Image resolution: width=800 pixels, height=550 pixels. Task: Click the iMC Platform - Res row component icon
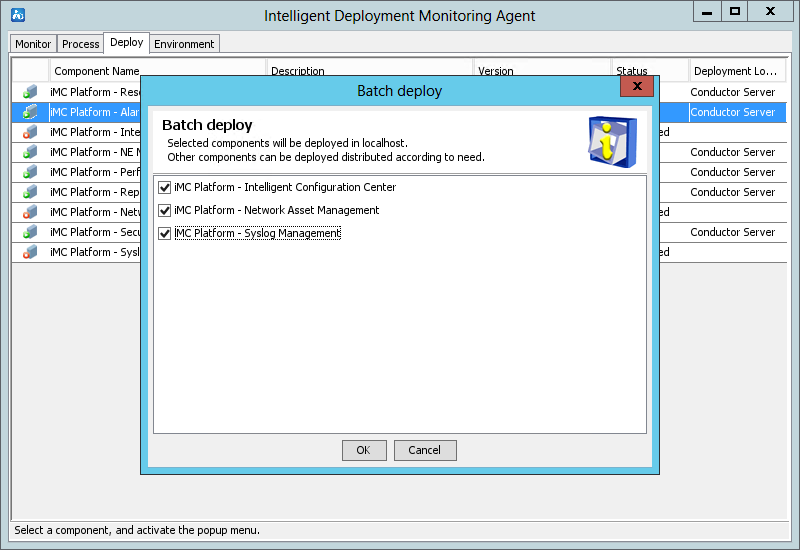(x=30, y=92)
